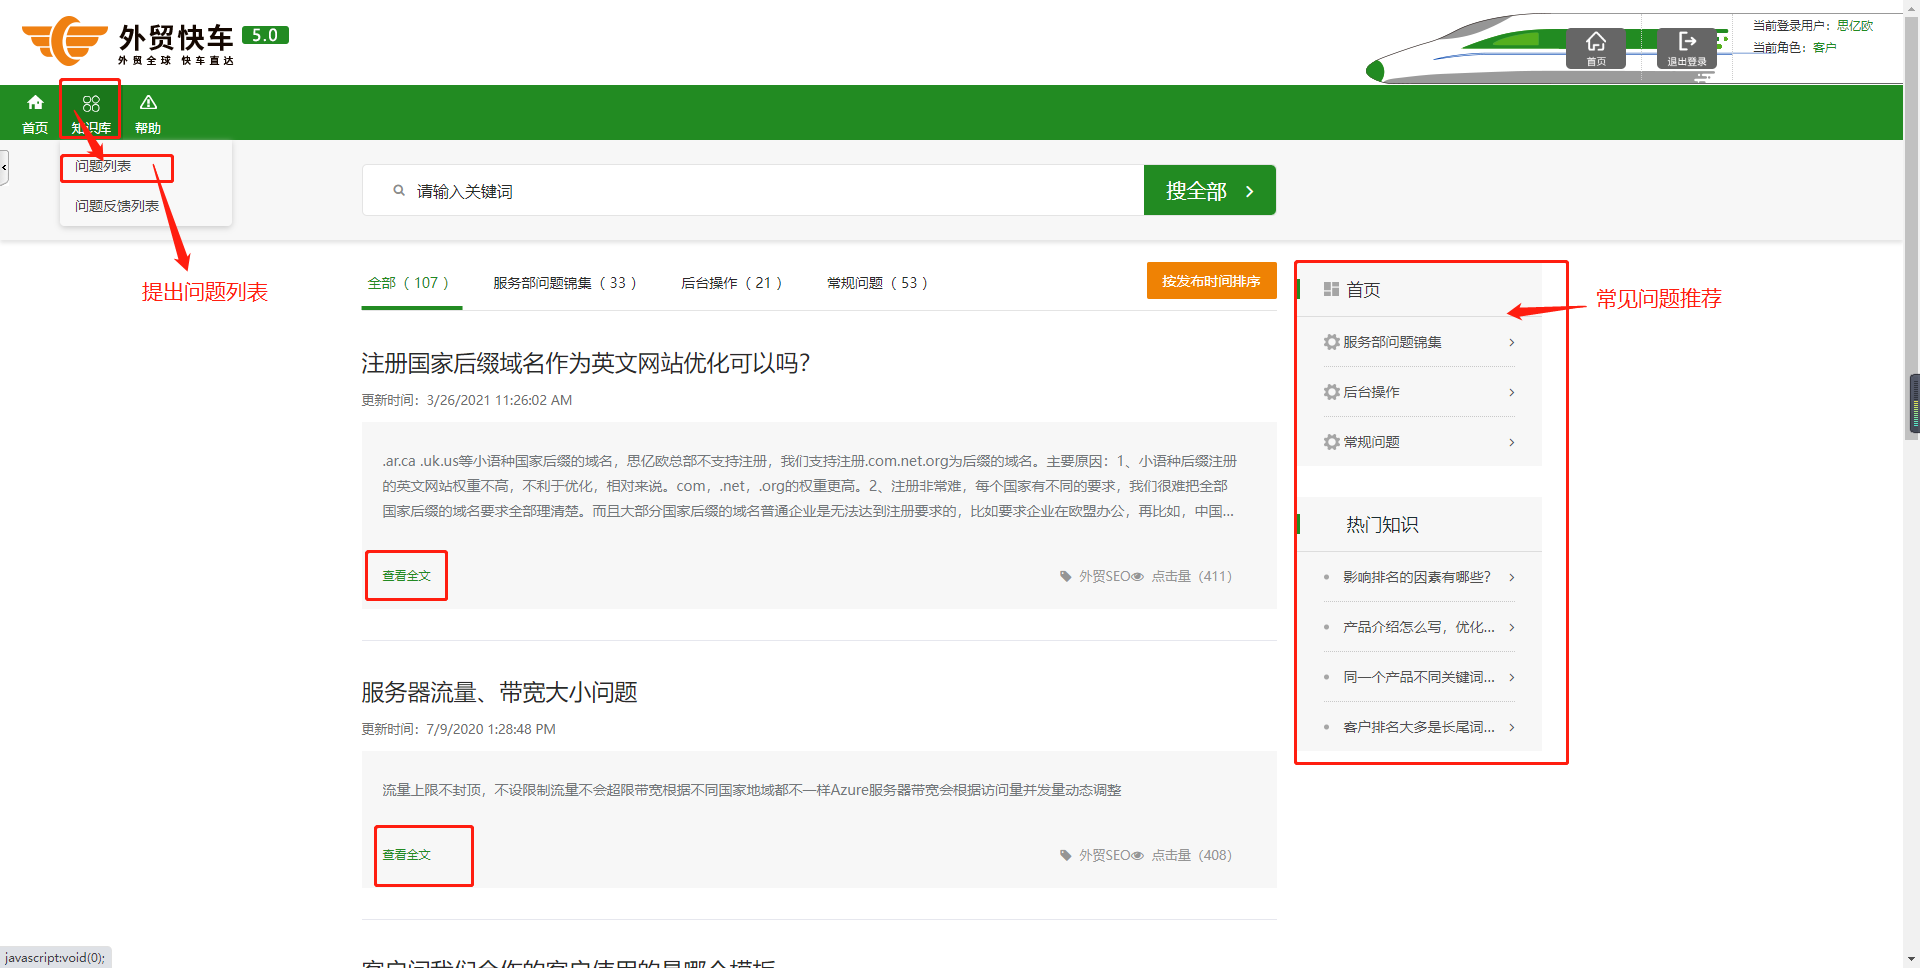Collapse the left sidebar toggle arrow
The height and width of the screenshot is (968, 1920).
(x=4, y=167)
